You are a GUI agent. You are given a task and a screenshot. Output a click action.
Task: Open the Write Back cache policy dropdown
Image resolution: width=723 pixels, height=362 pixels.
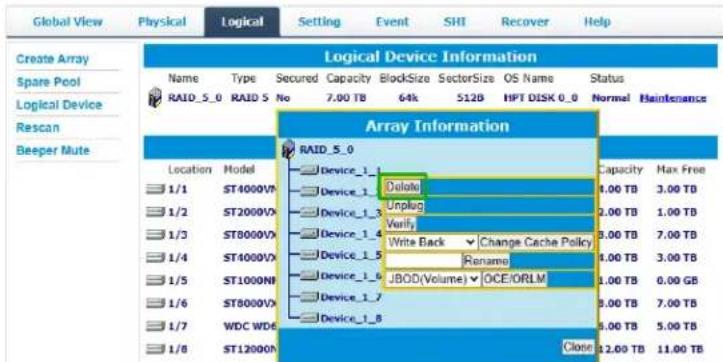[431, 242]
